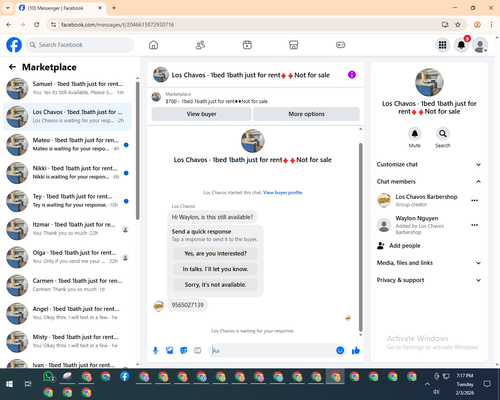Viewport: 500px width, 400px height.
Task: Choose a GIF from the composer
Action: (x=198, y=350)
